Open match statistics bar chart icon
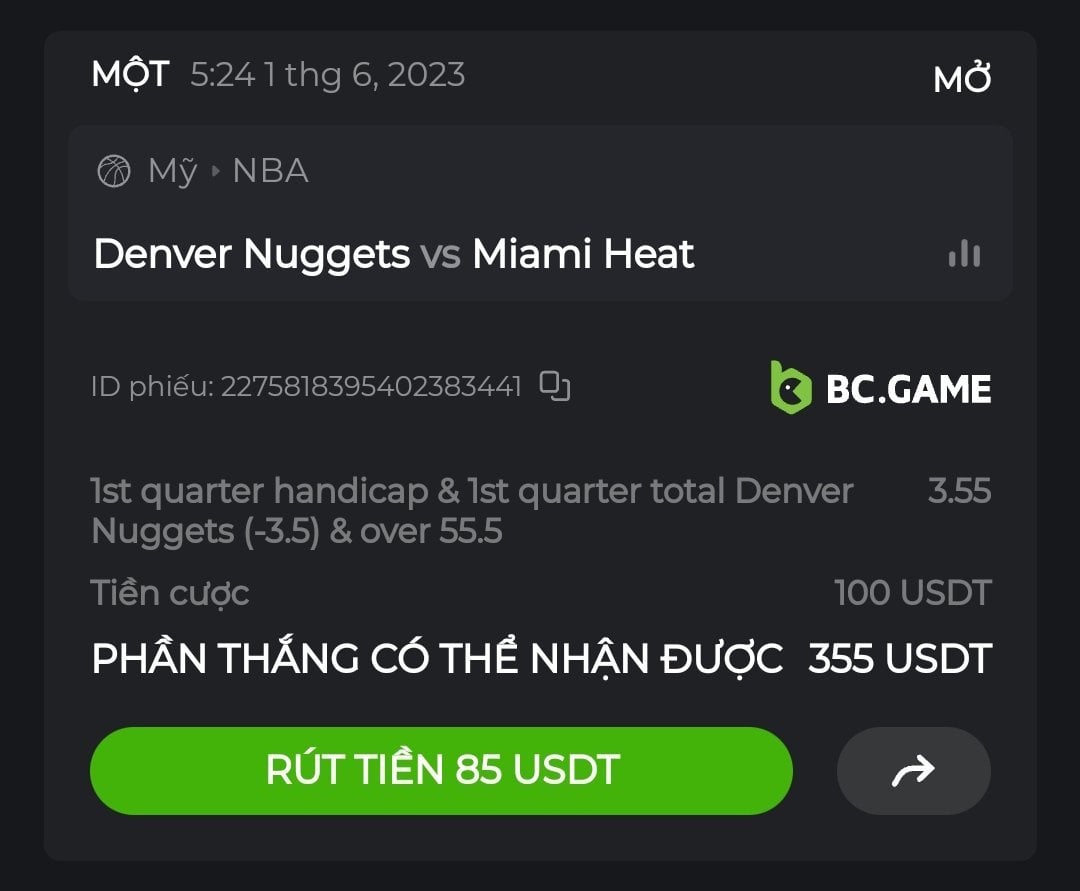The height and width of the screenshot is (891, 1080). point(964,253)
